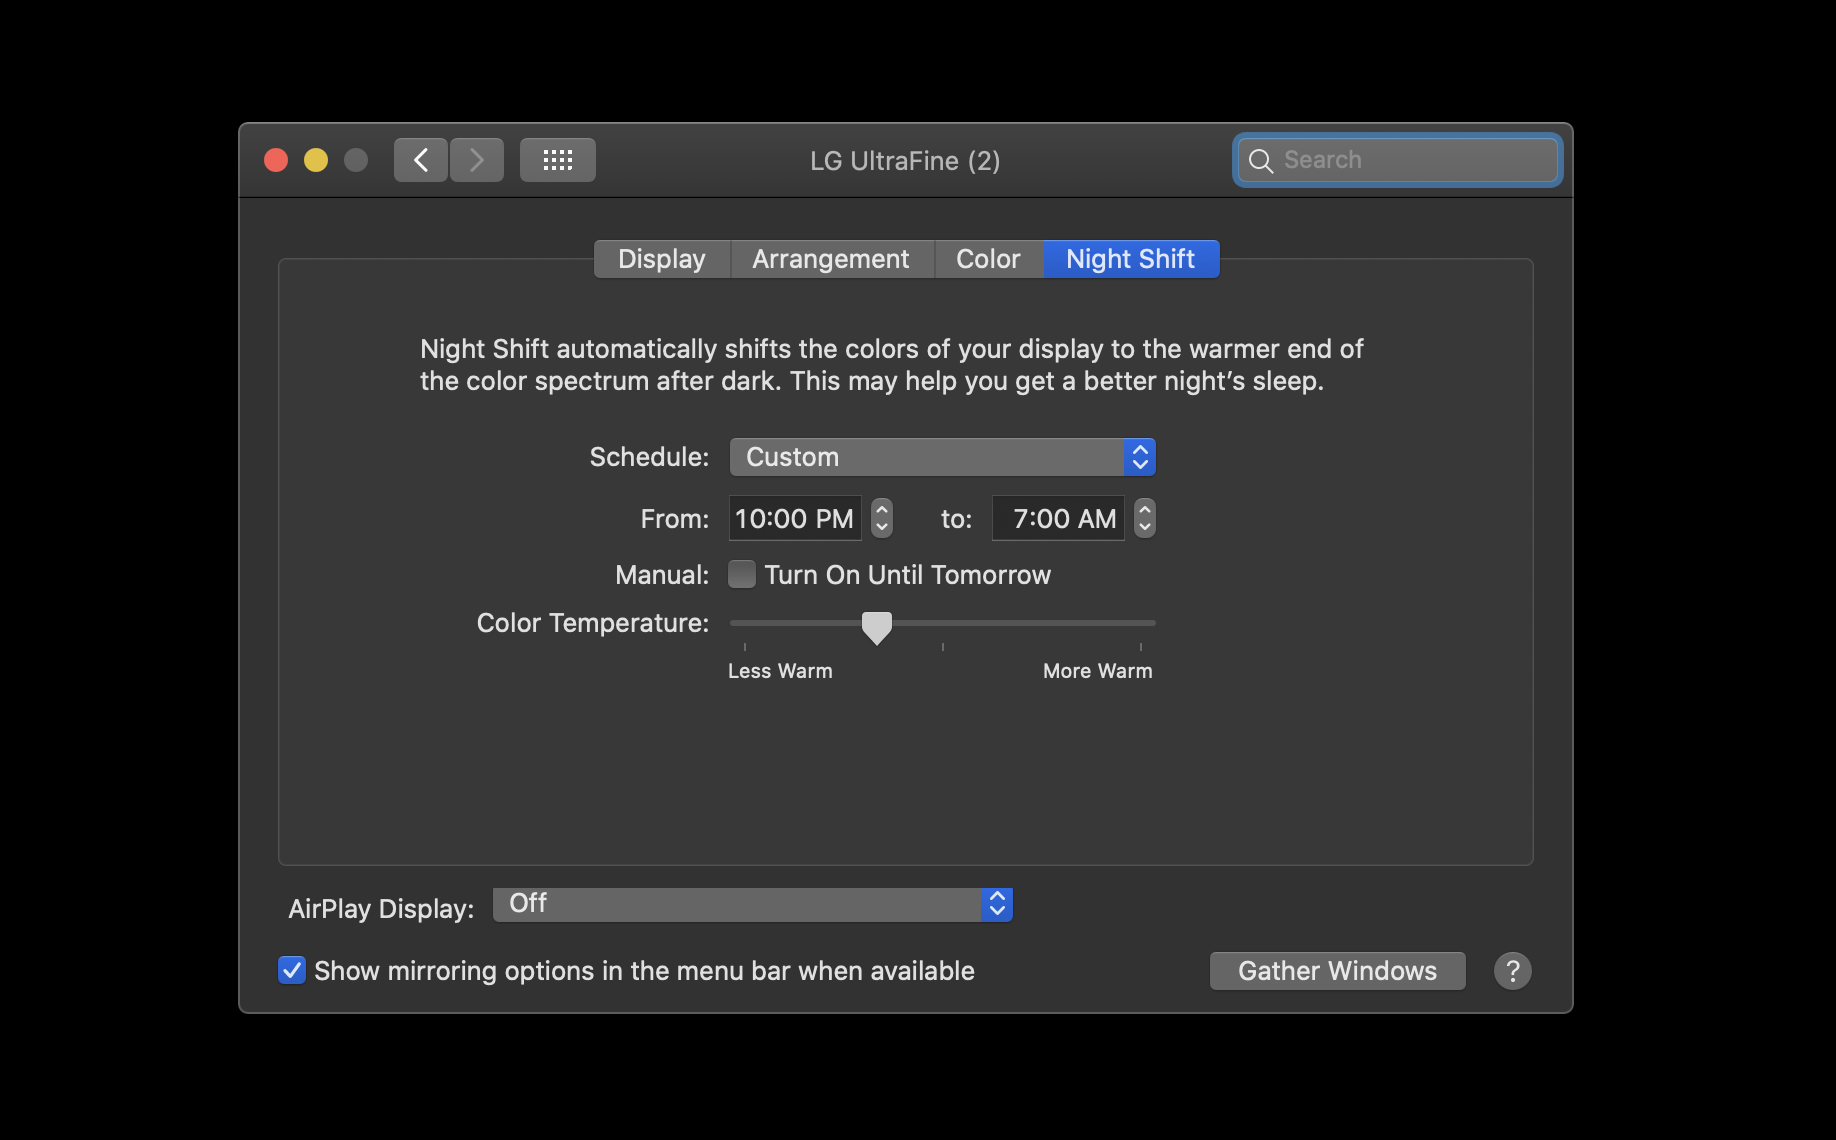Select the Night Shift tab
The width and height of the screenshot is (1836, 1140).
pyautogui.click(x=1131, y=259)
